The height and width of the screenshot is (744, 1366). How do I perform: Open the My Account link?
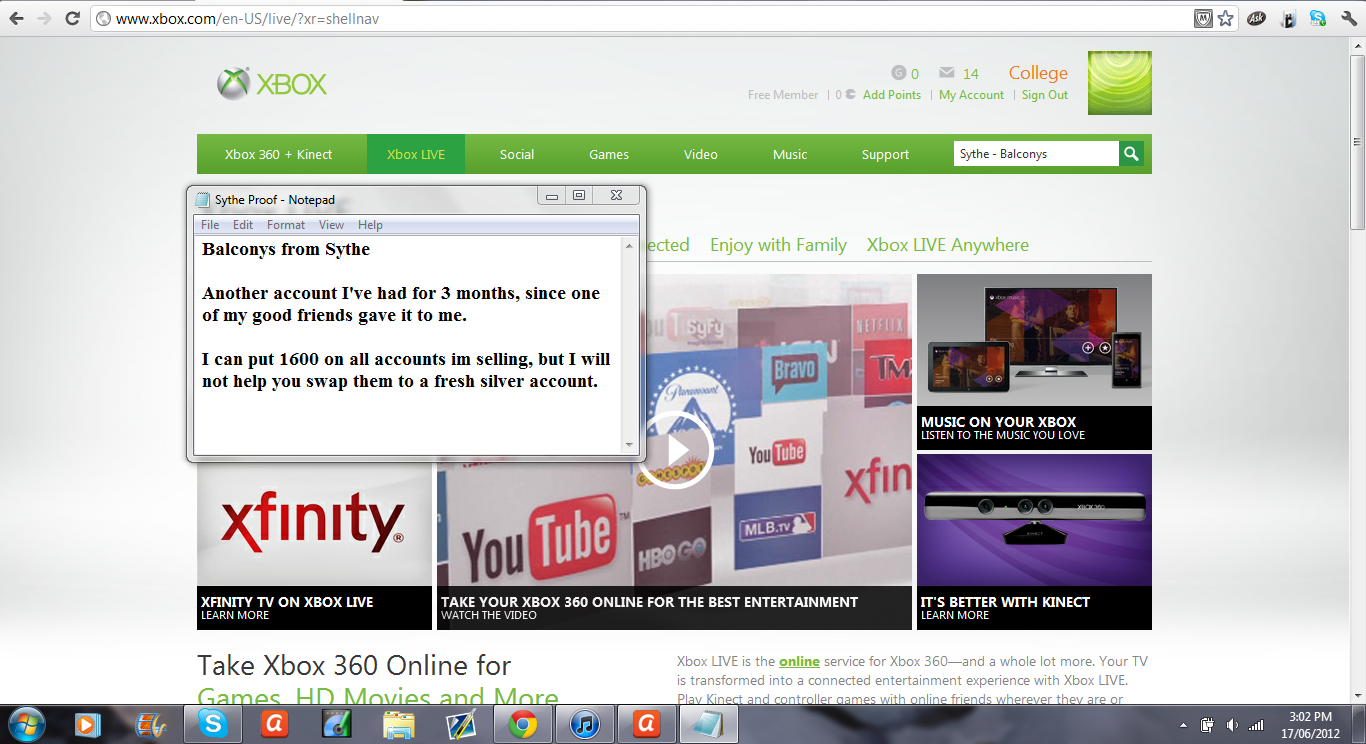971,95
